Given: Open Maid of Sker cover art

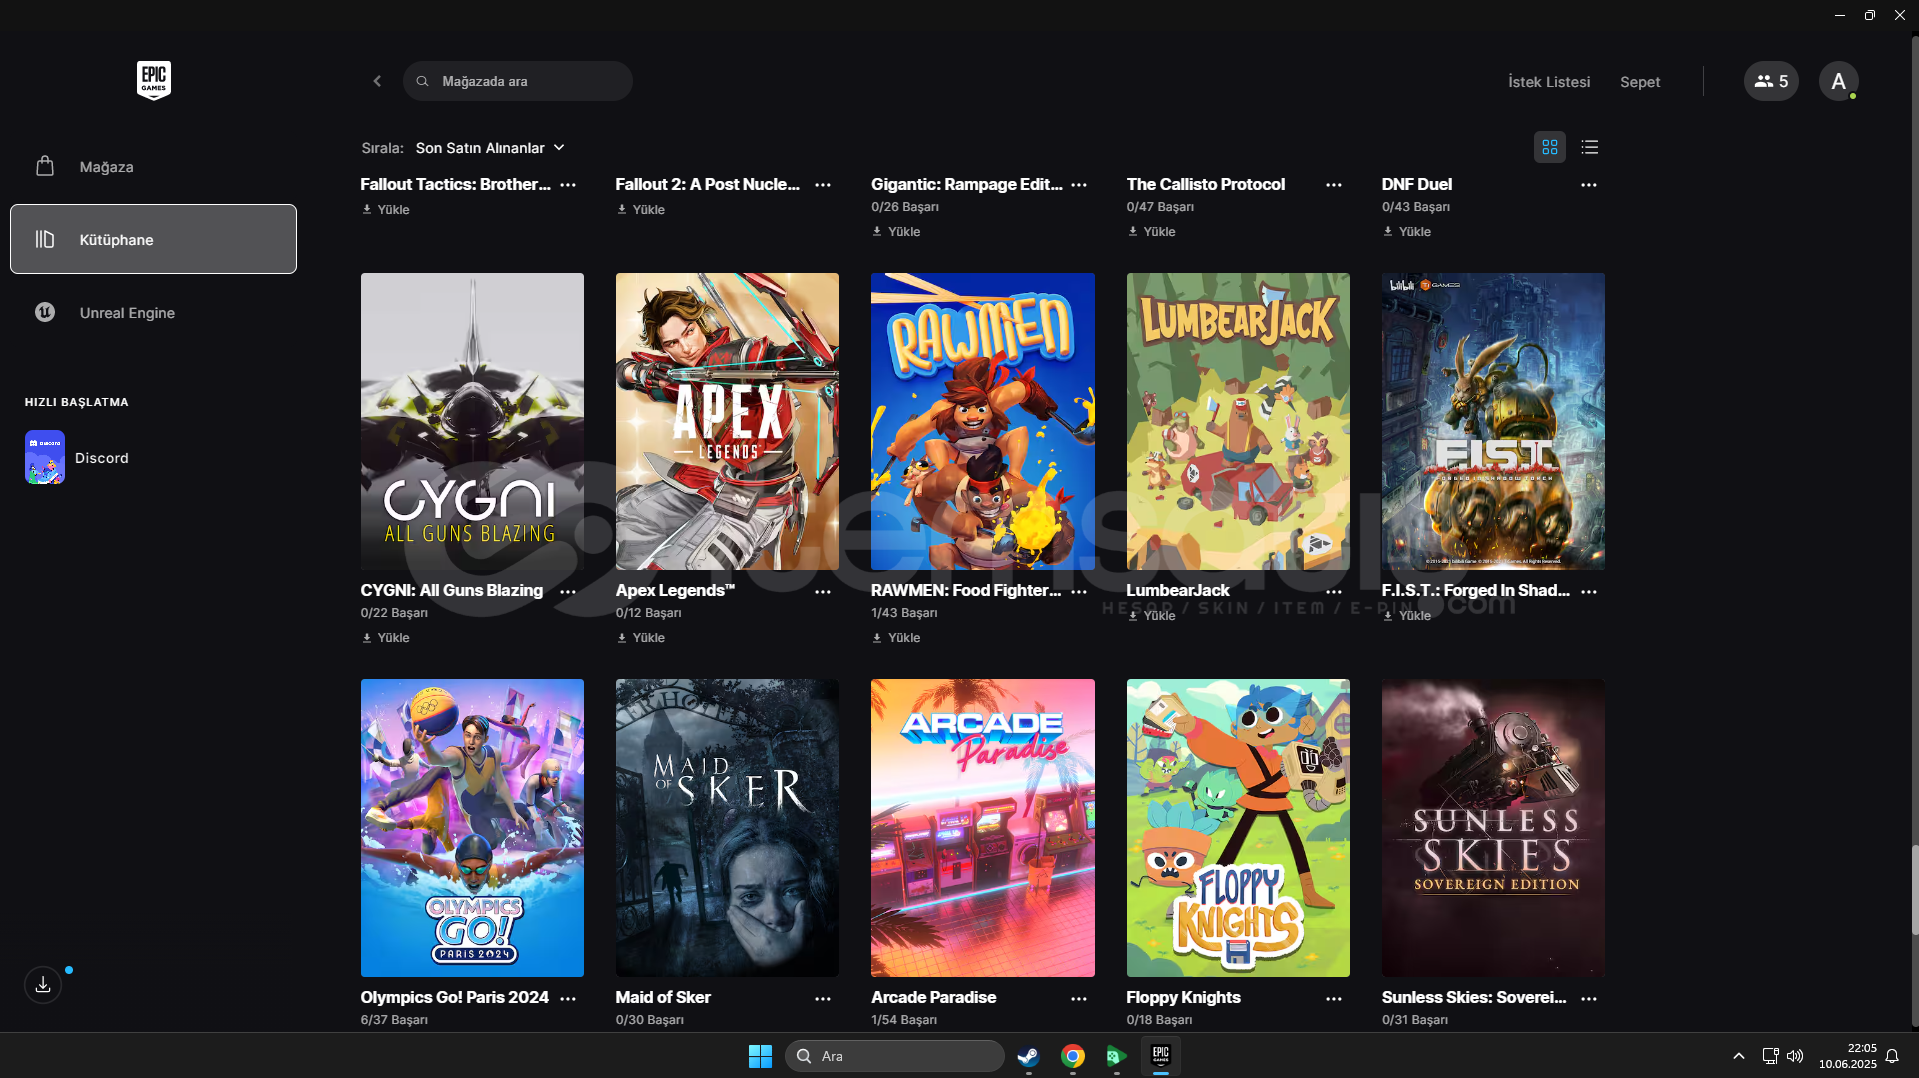Looking at the screenshot, I should coord(727,828).
